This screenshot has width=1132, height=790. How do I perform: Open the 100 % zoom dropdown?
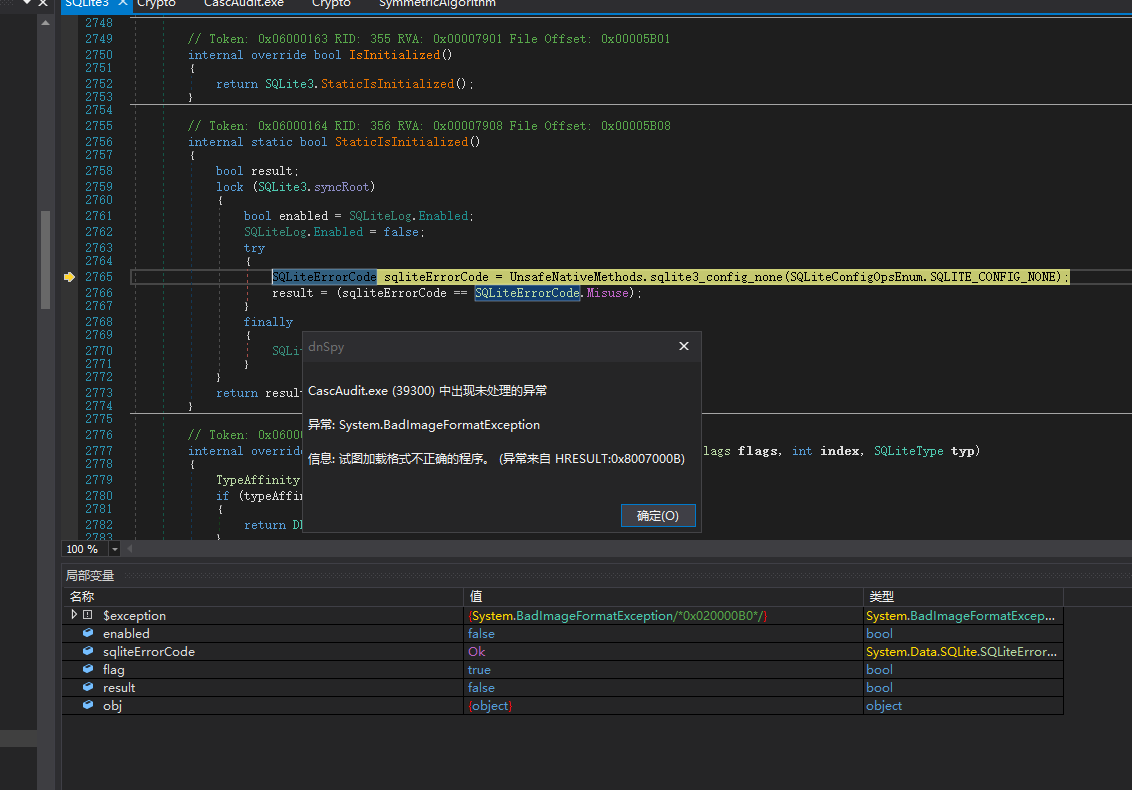pyautogui.click(x=115, y=549)
